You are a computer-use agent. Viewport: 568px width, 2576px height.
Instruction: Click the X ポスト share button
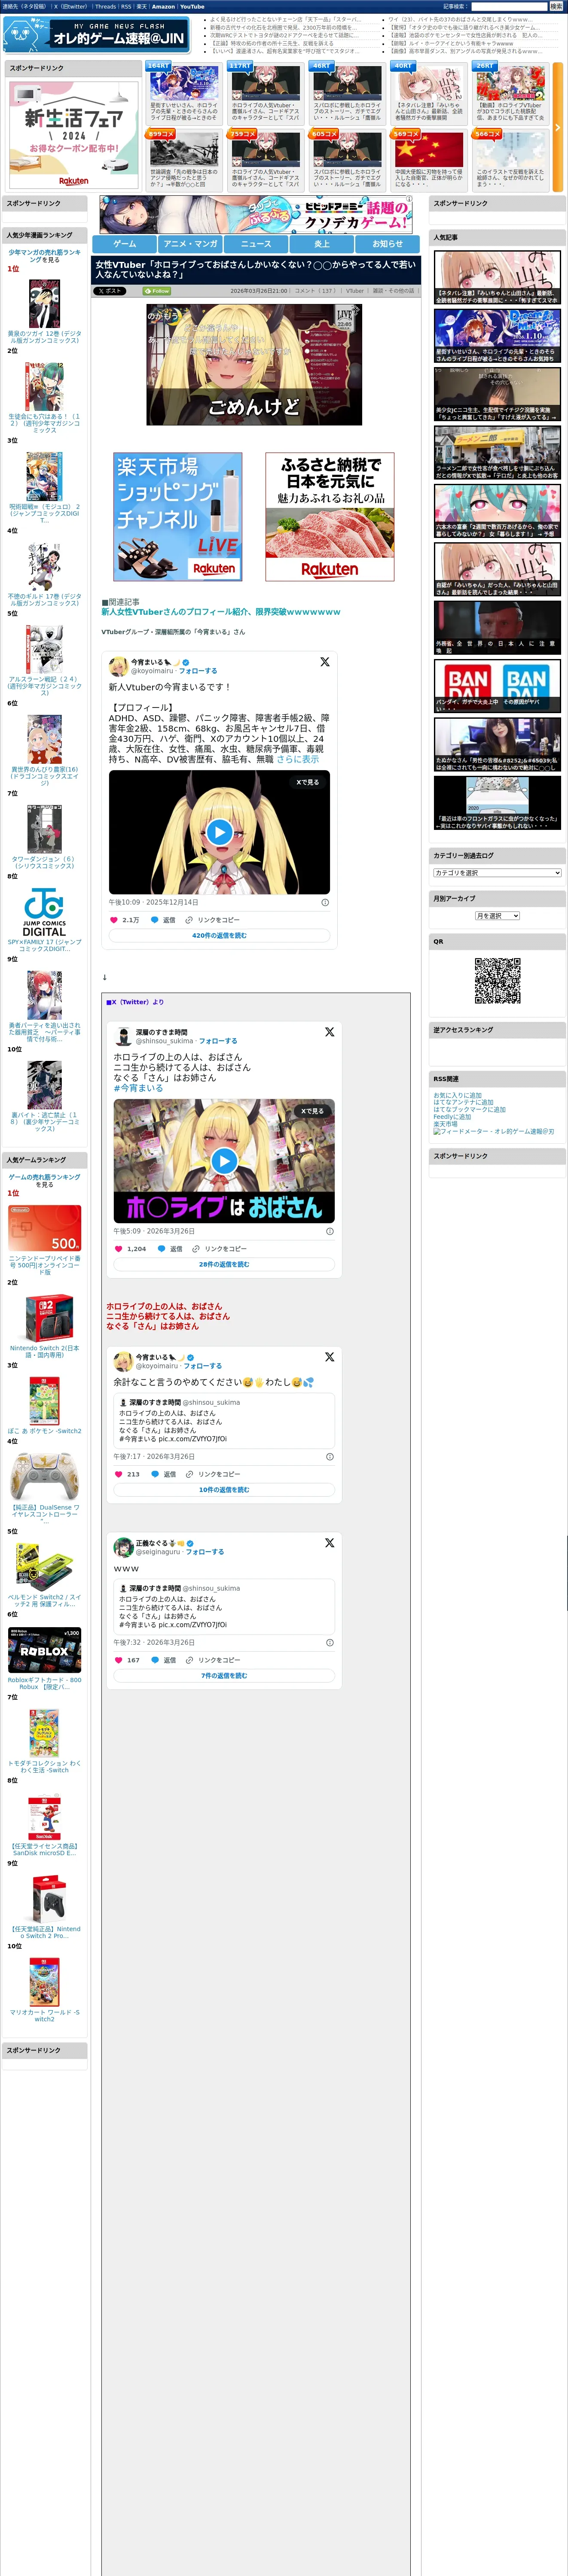[110, 291]
